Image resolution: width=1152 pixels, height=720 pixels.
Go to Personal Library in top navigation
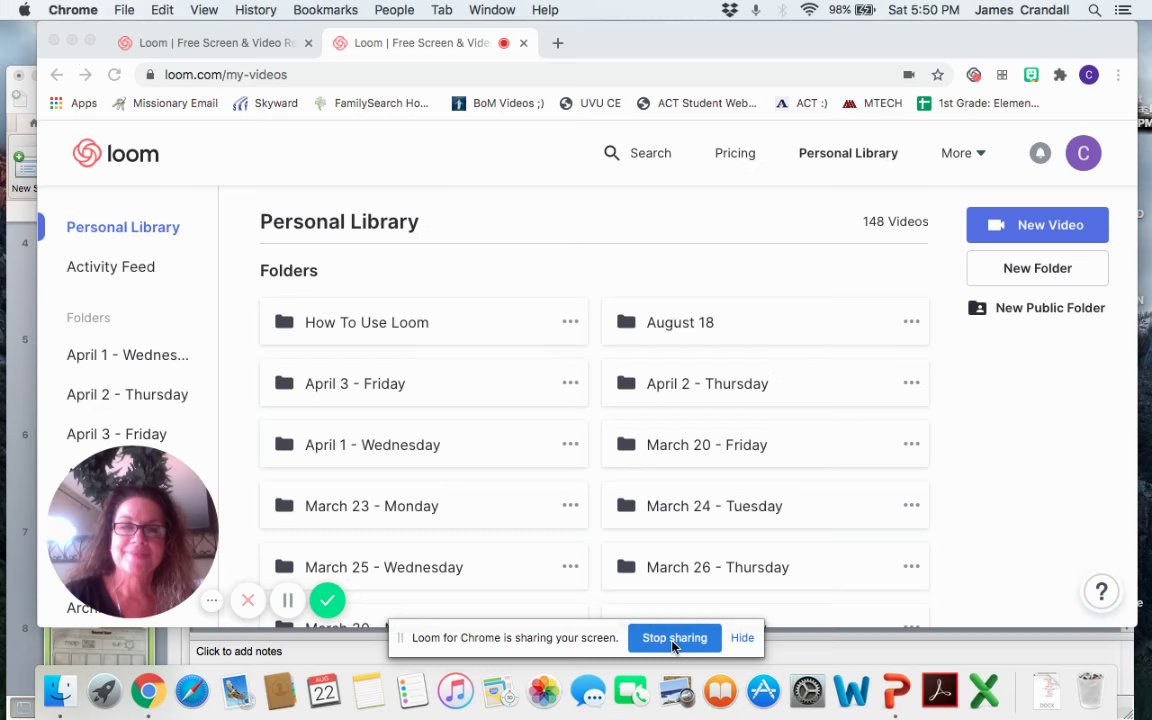click(848, 153)
